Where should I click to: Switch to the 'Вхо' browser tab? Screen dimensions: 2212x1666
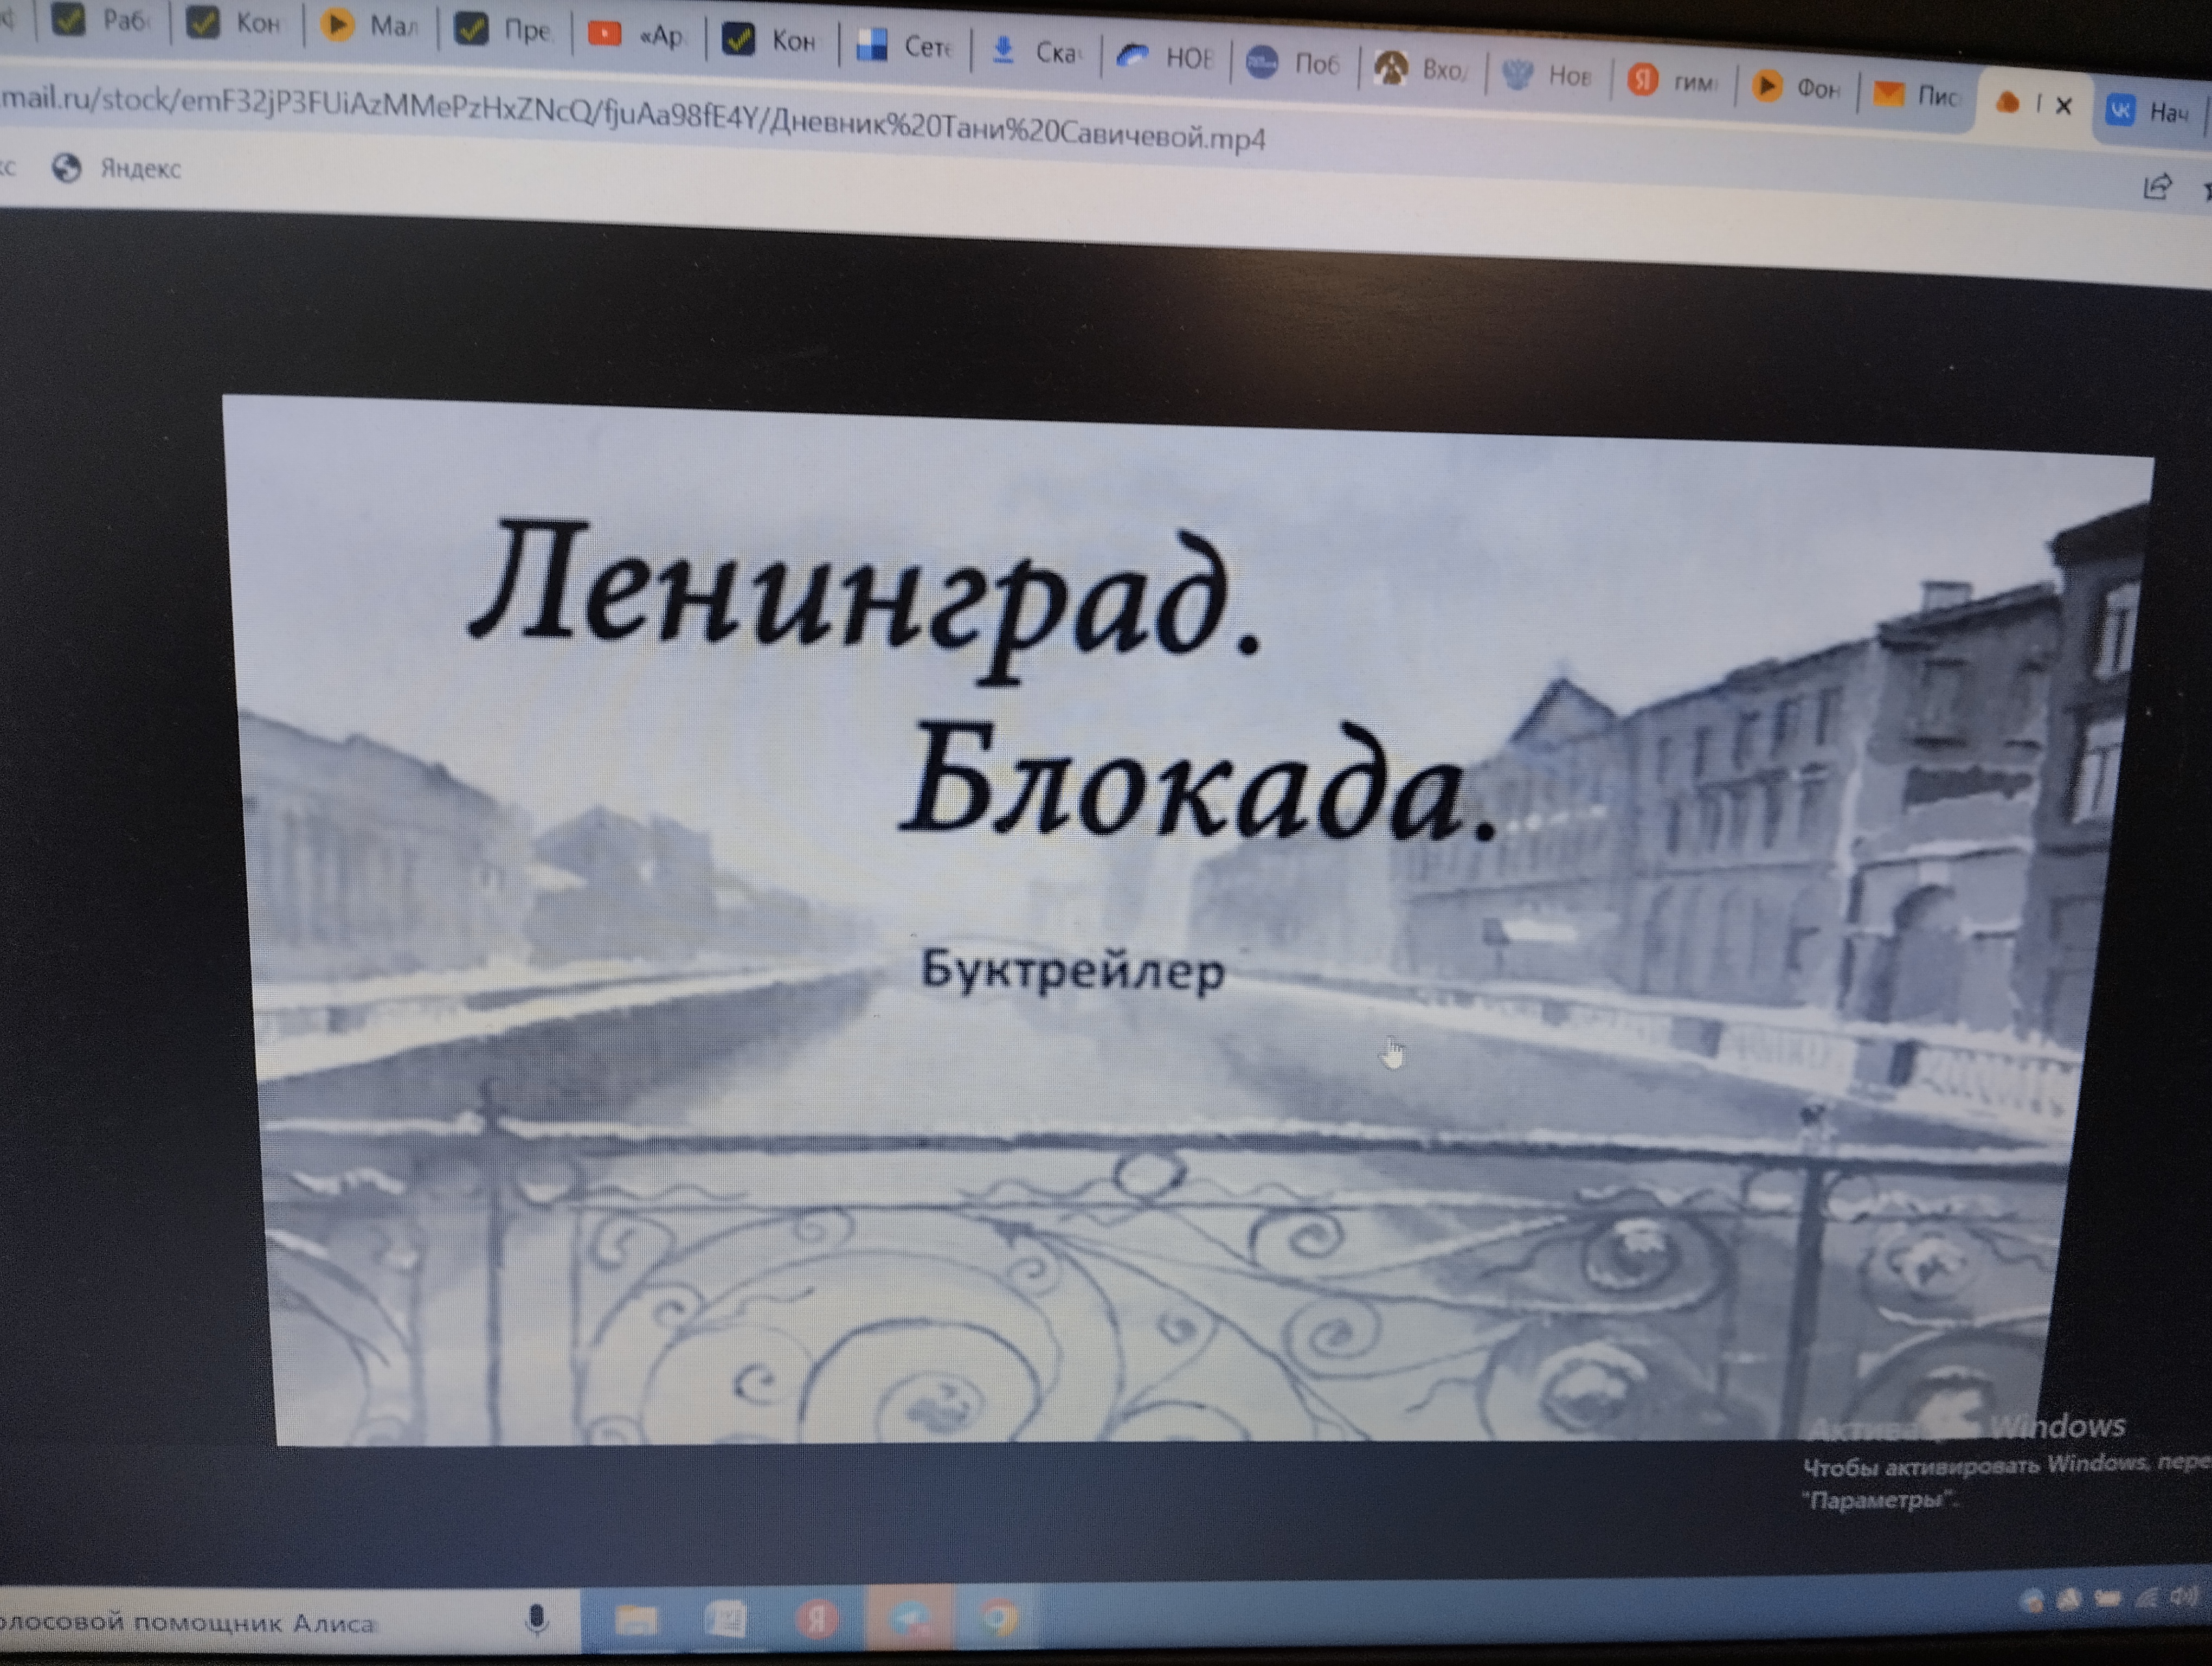pos(1421,70)
